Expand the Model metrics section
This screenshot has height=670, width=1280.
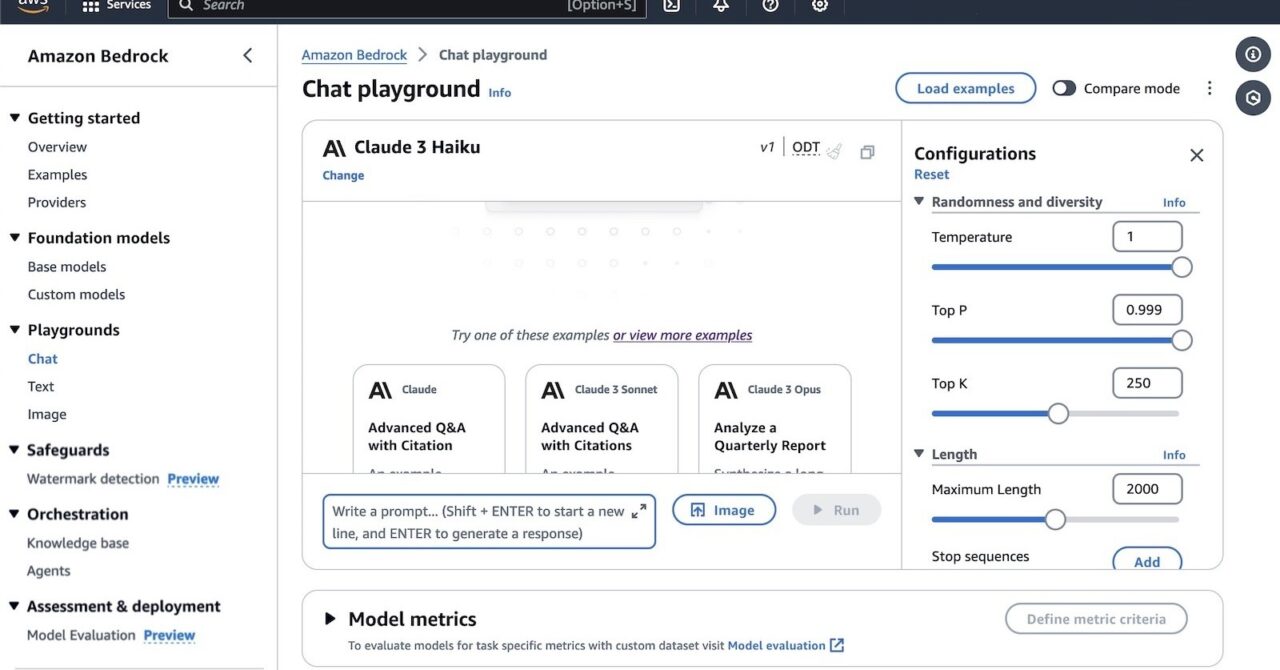(x=330, y=619)
